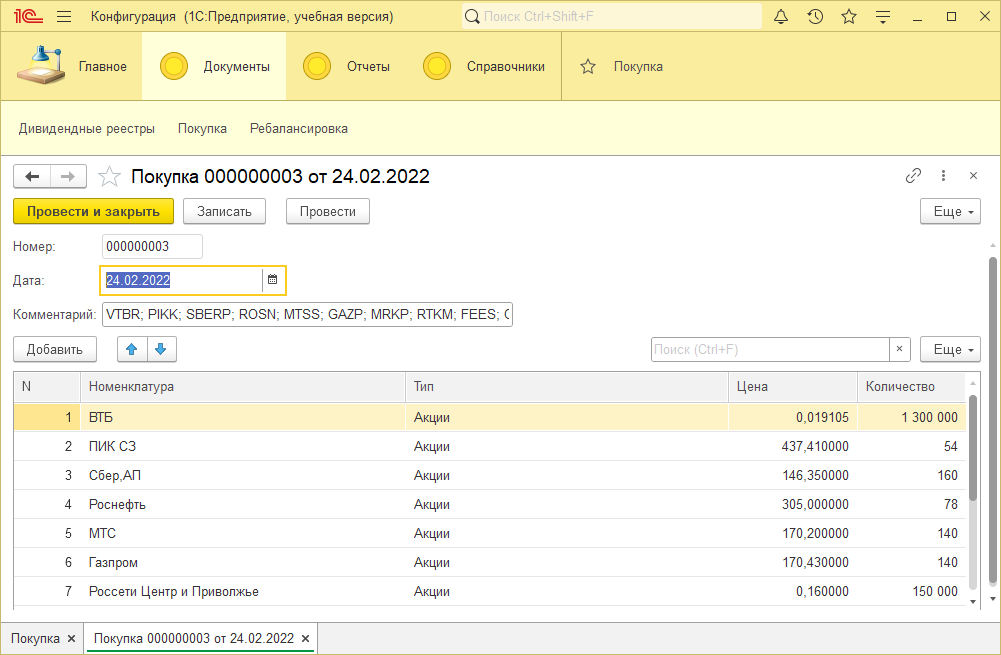This screenshot has height=655, width=1001.
Task: Close the Покупка bottom tab
Action: click(72, 638)
